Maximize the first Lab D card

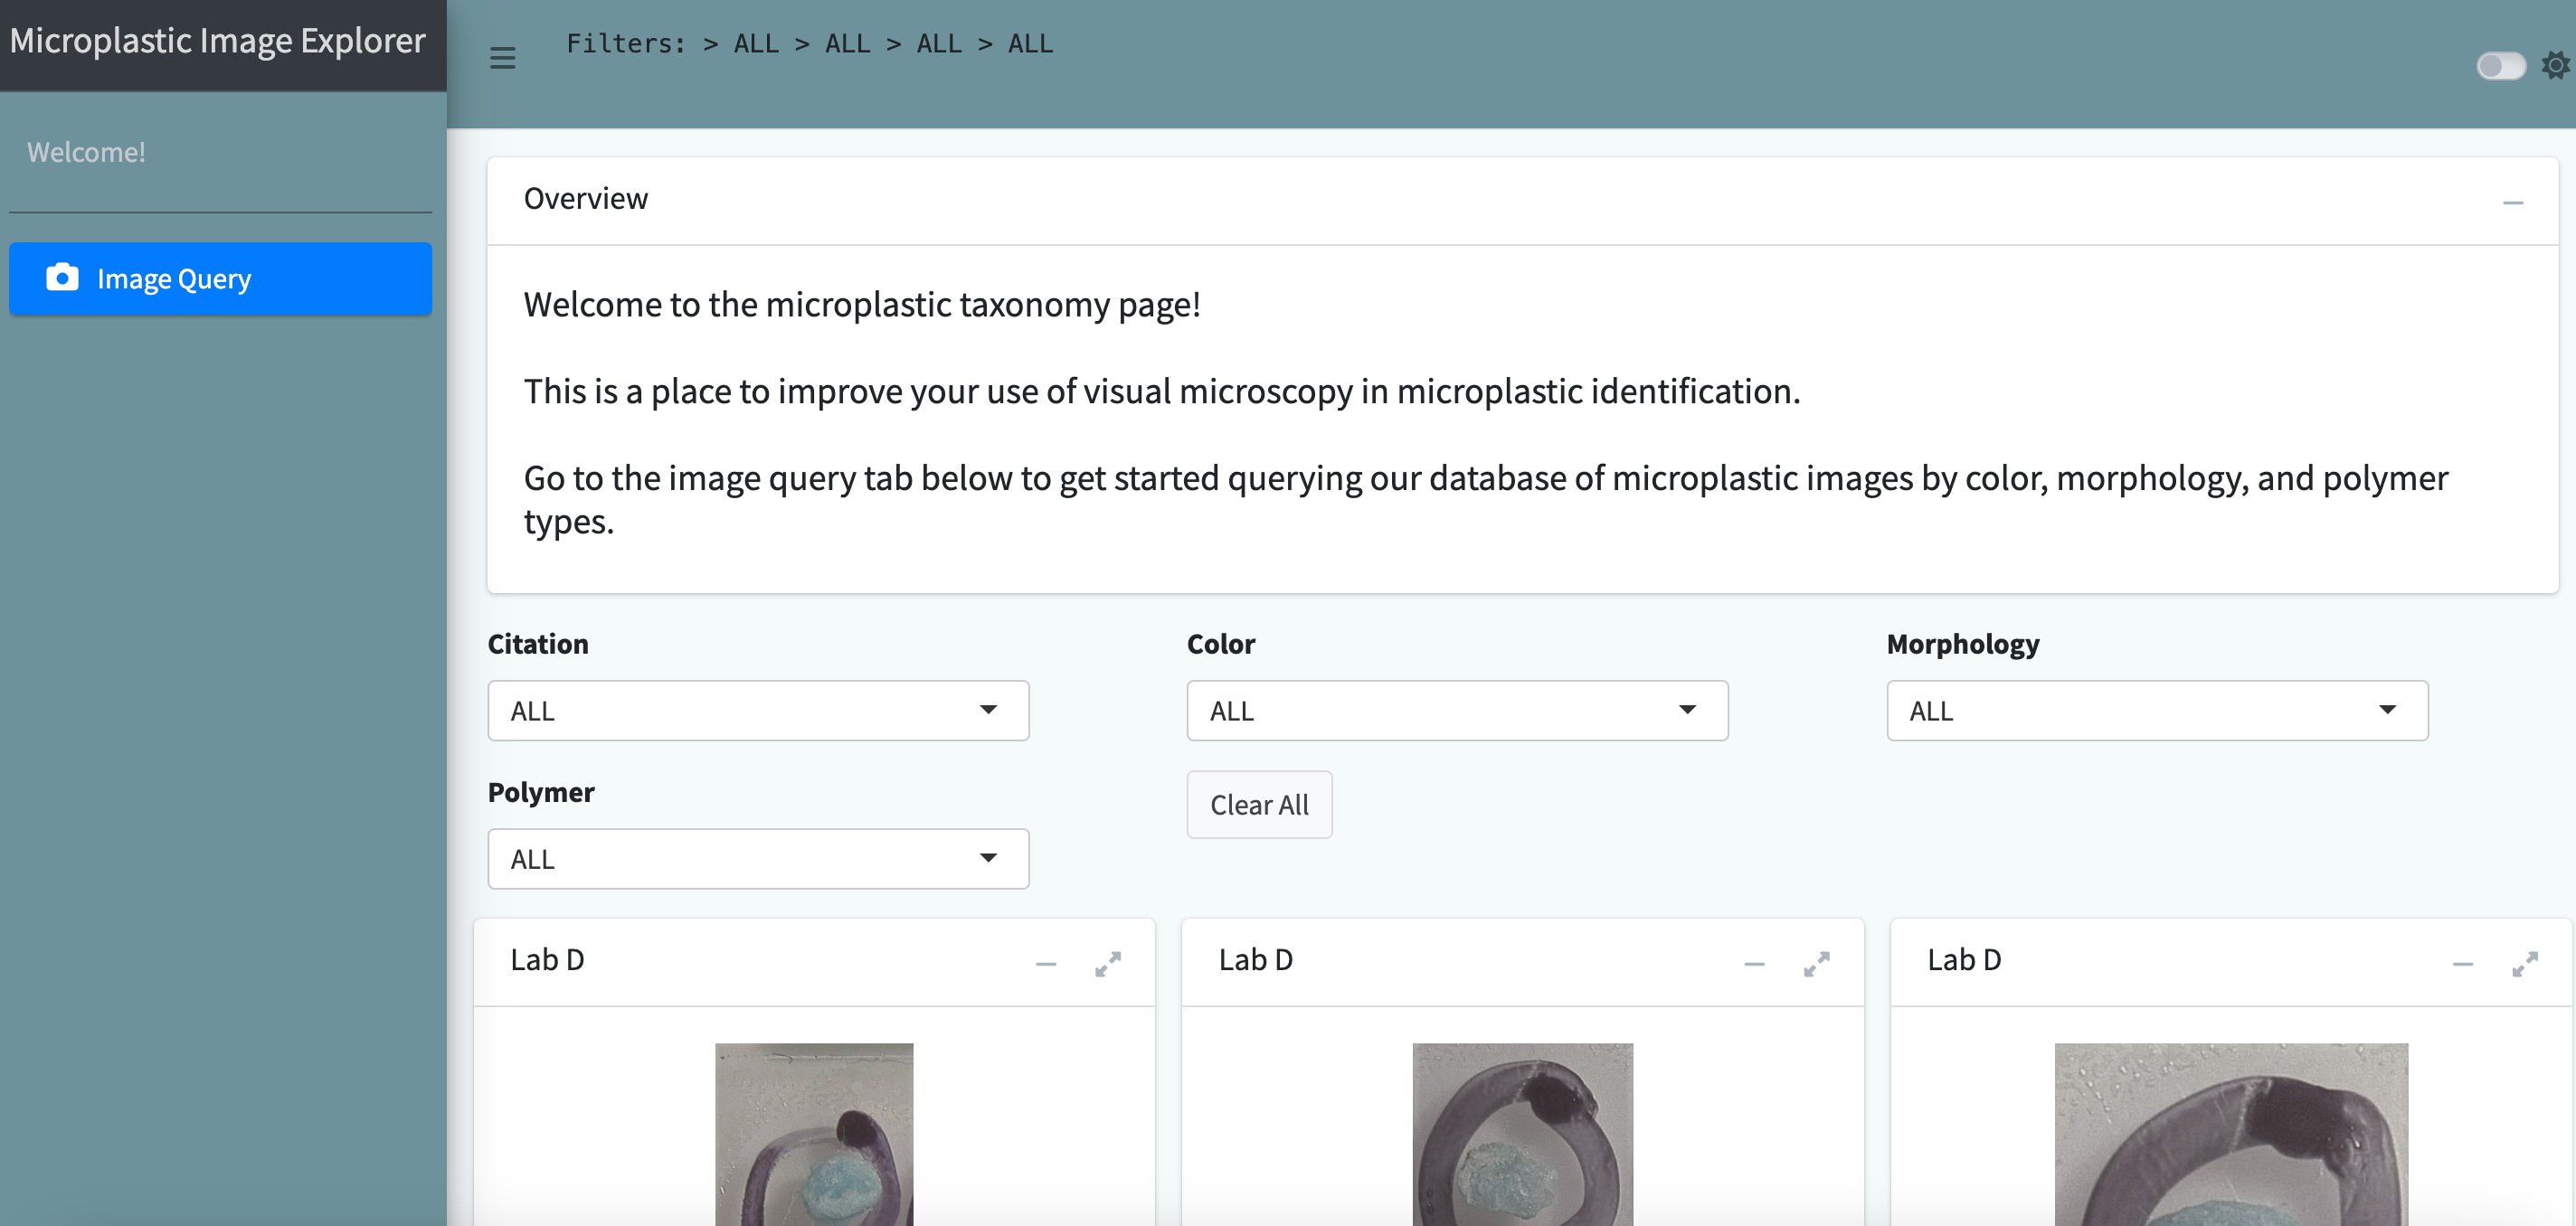(1108, 964)
